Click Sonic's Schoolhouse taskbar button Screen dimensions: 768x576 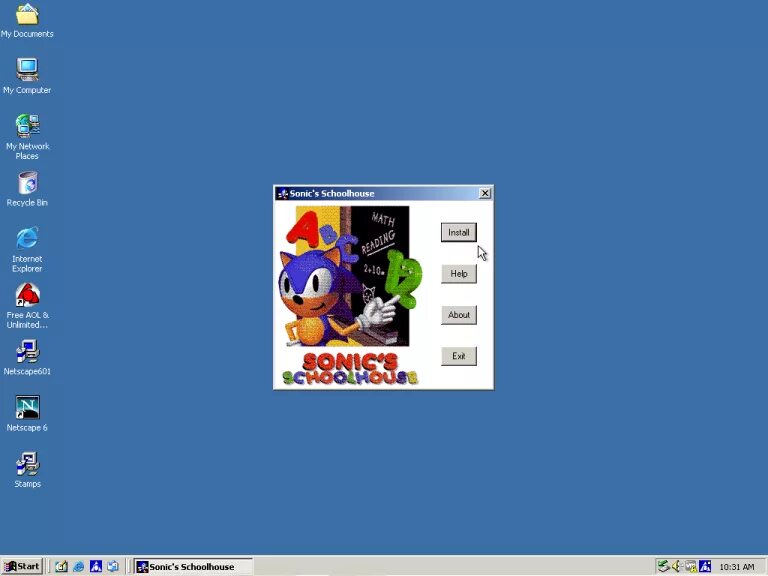(193, 567)
